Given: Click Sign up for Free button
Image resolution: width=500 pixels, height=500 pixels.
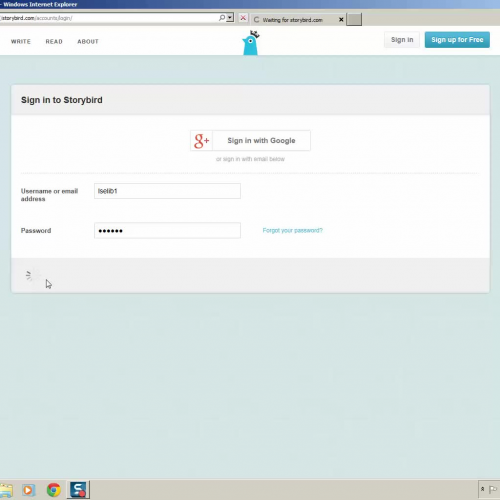Looking at the screenshot, I should (457, 40).
